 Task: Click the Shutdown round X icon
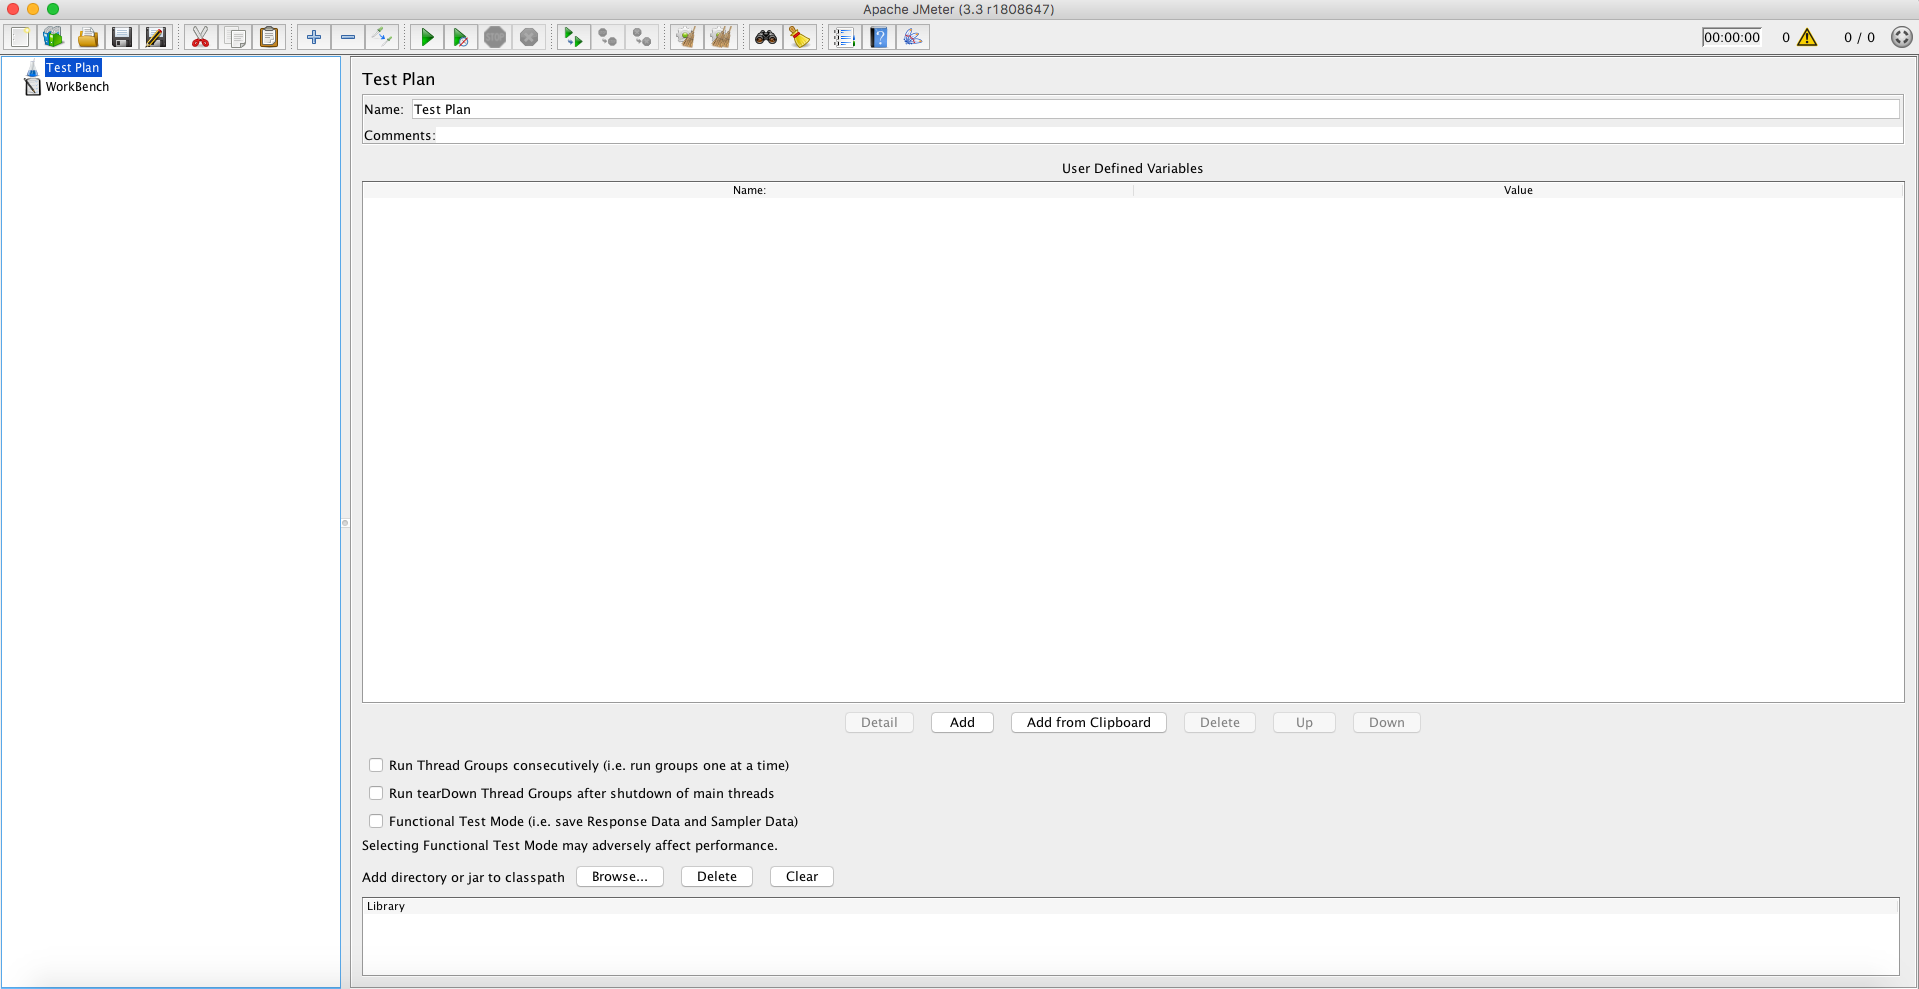529,38
